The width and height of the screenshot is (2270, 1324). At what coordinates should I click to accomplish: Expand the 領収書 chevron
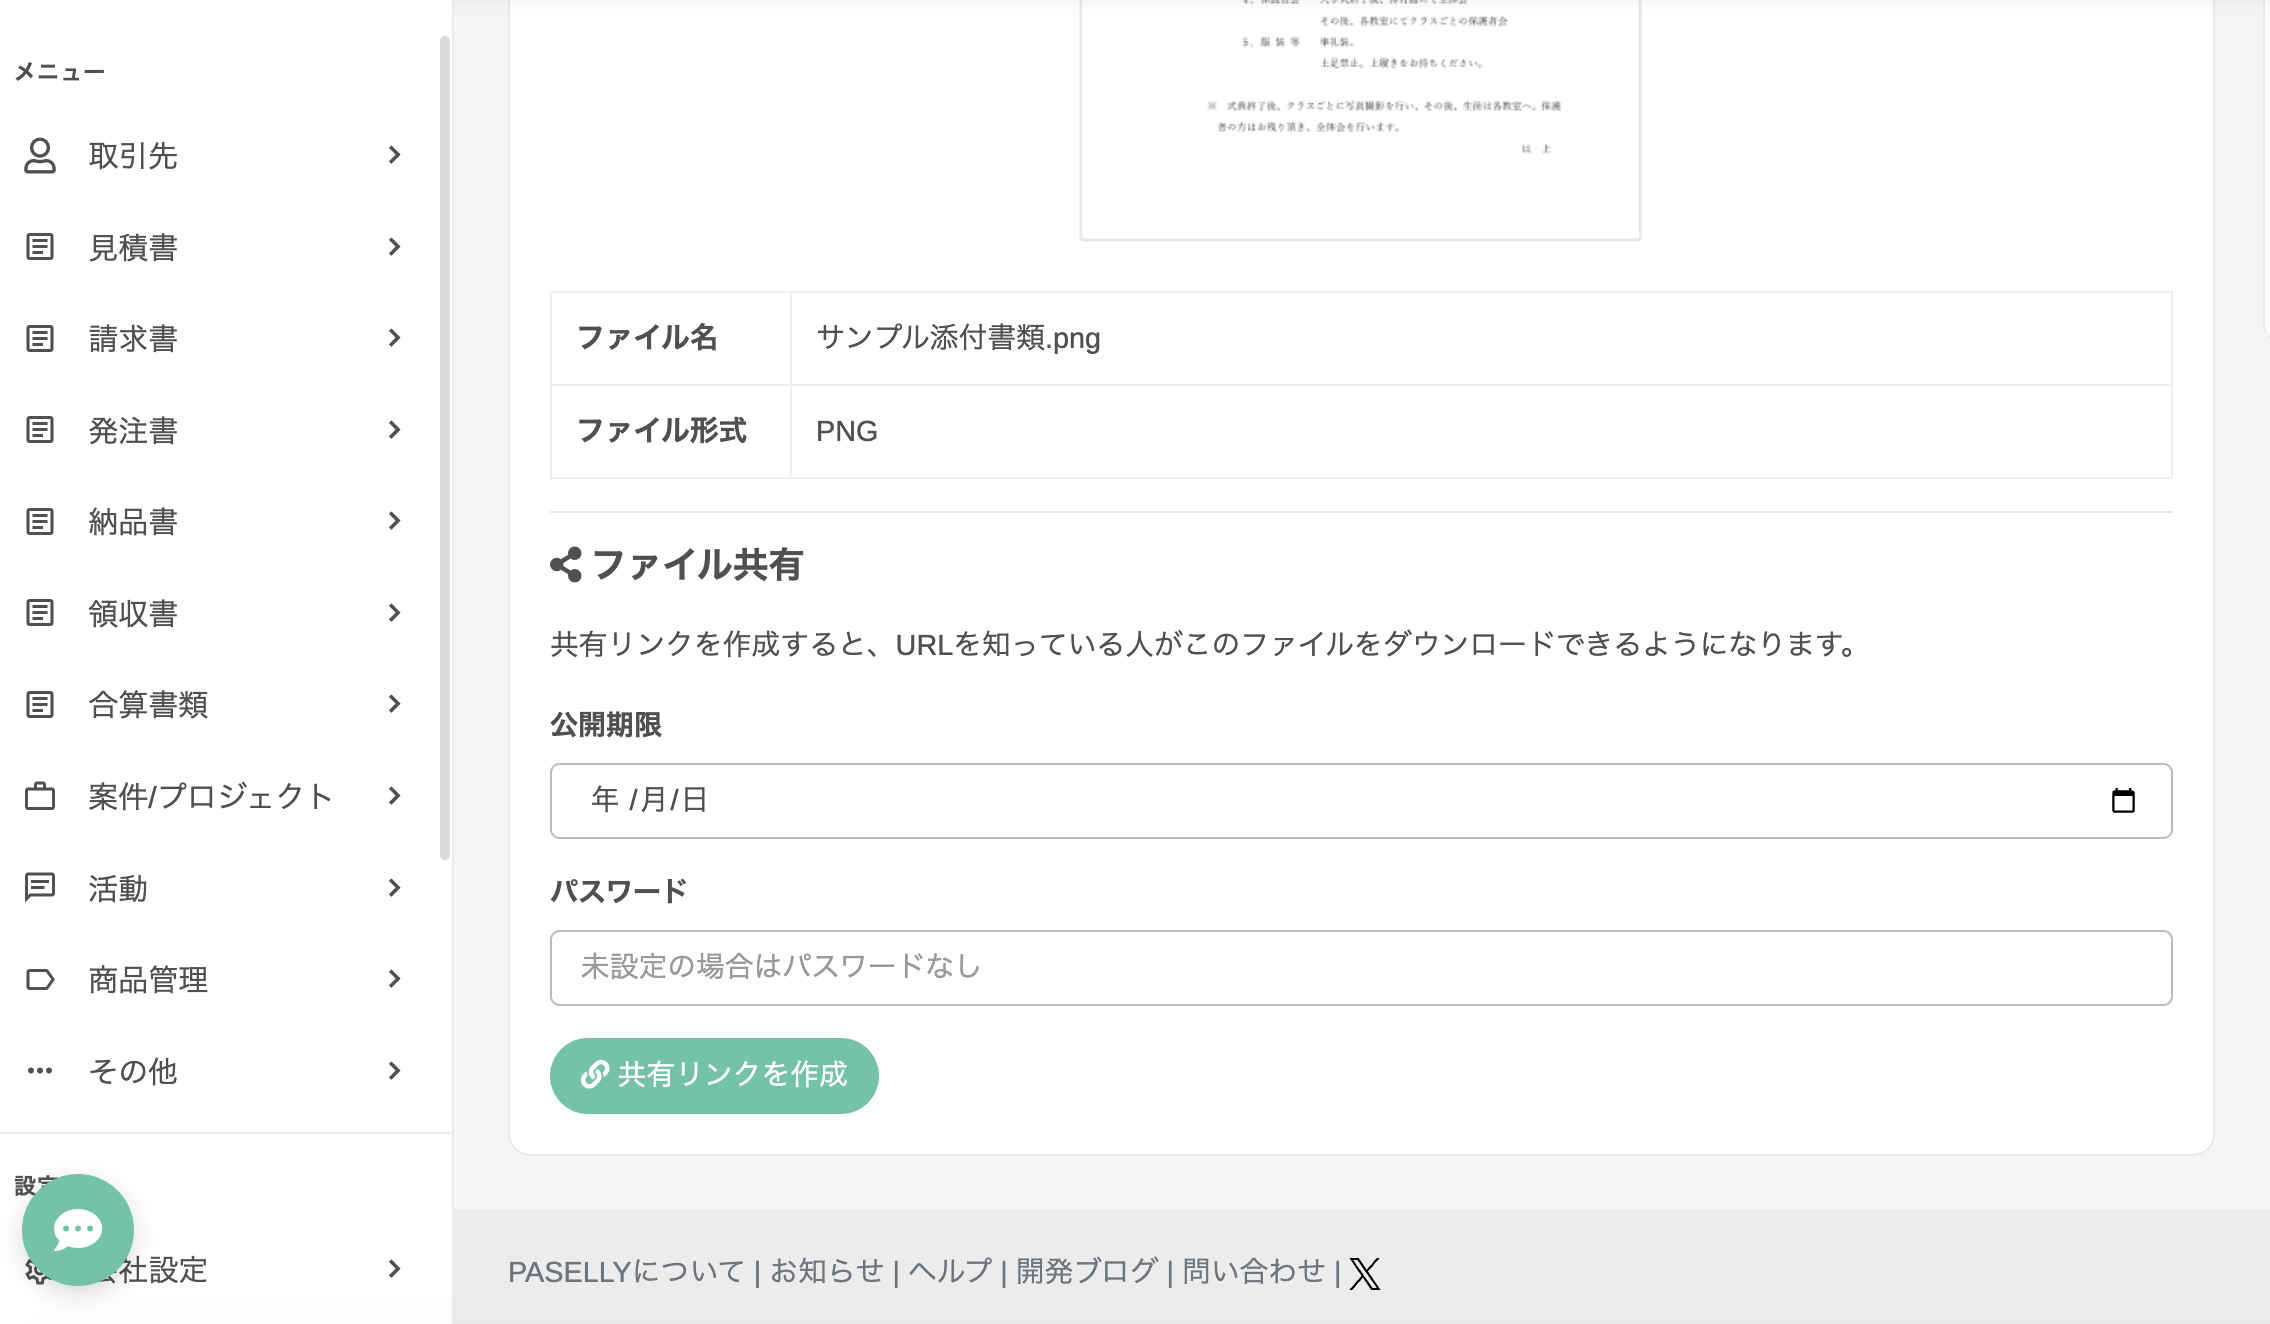(x=395, y=613)
